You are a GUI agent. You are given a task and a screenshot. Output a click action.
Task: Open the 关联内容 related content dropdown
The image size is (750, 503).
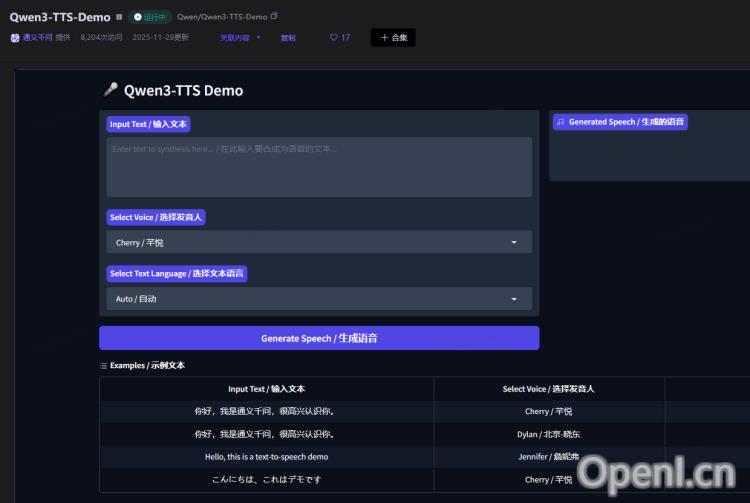[x=240, y=38]
